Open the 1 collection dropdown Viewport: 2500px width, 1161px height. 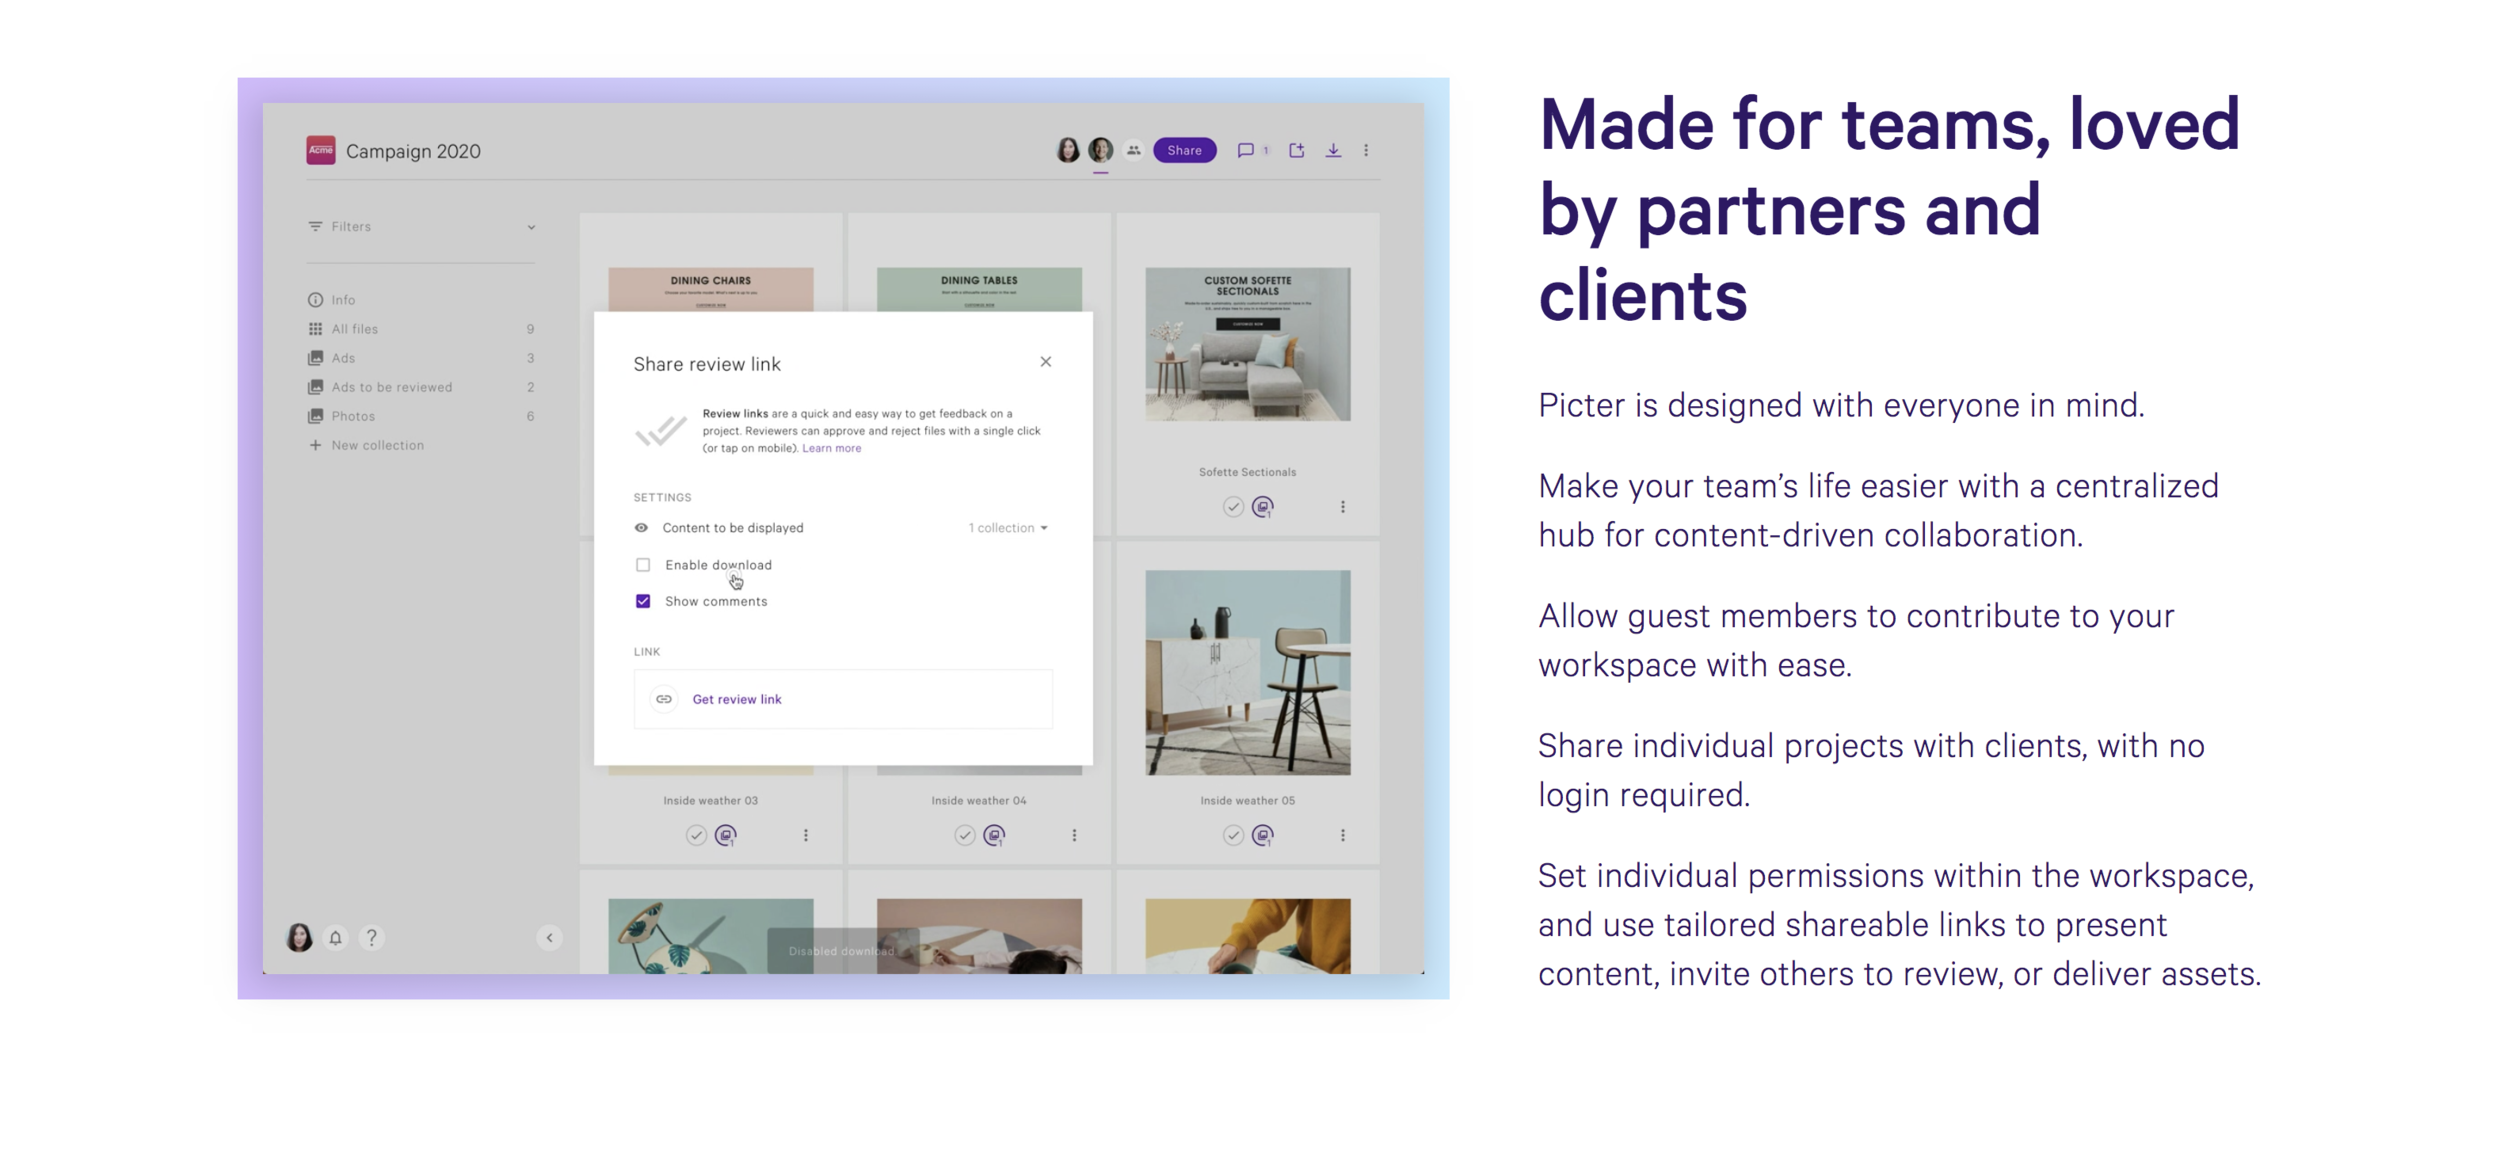point(1007,528)
